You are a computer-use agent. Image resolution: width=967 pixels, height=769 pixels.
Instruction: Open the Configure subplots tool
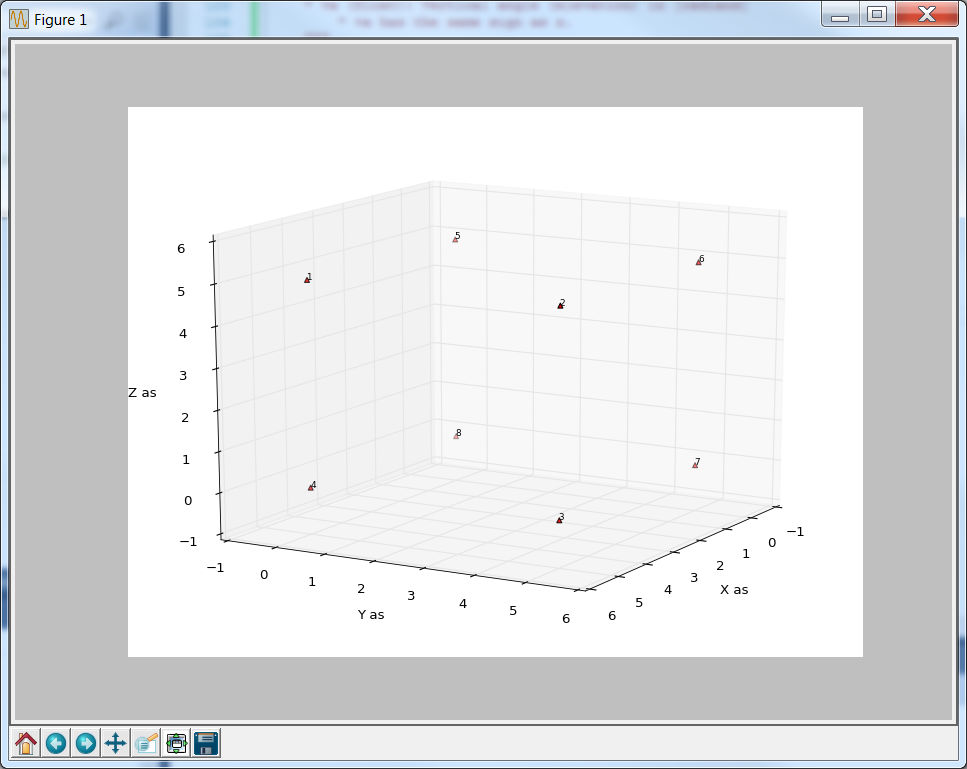[176, 743]
